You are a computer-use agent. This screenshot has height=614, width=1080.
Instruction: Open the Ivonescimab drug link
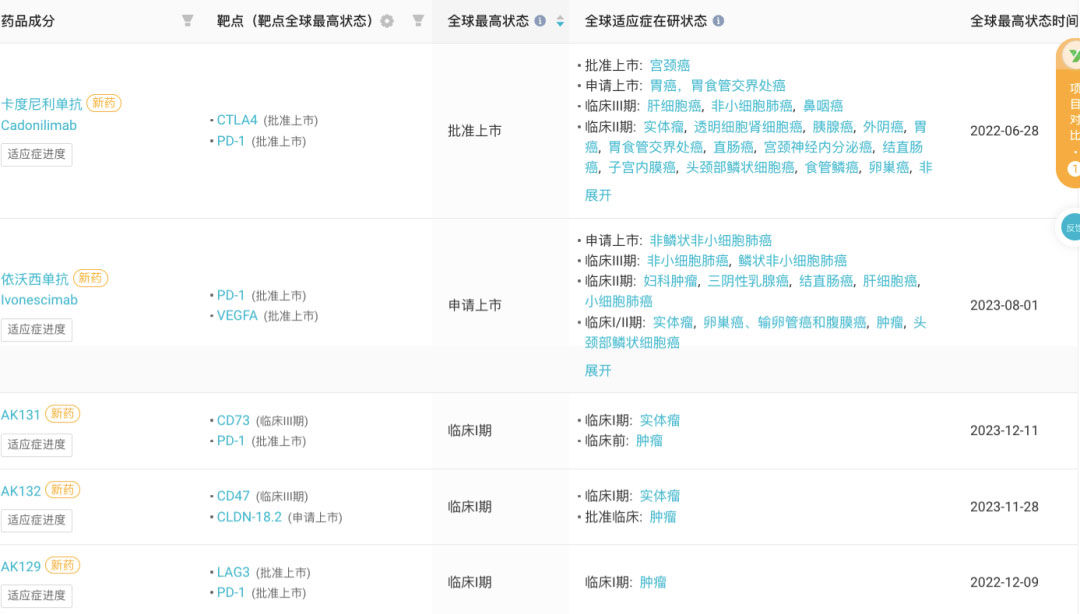tap(39, 300)
